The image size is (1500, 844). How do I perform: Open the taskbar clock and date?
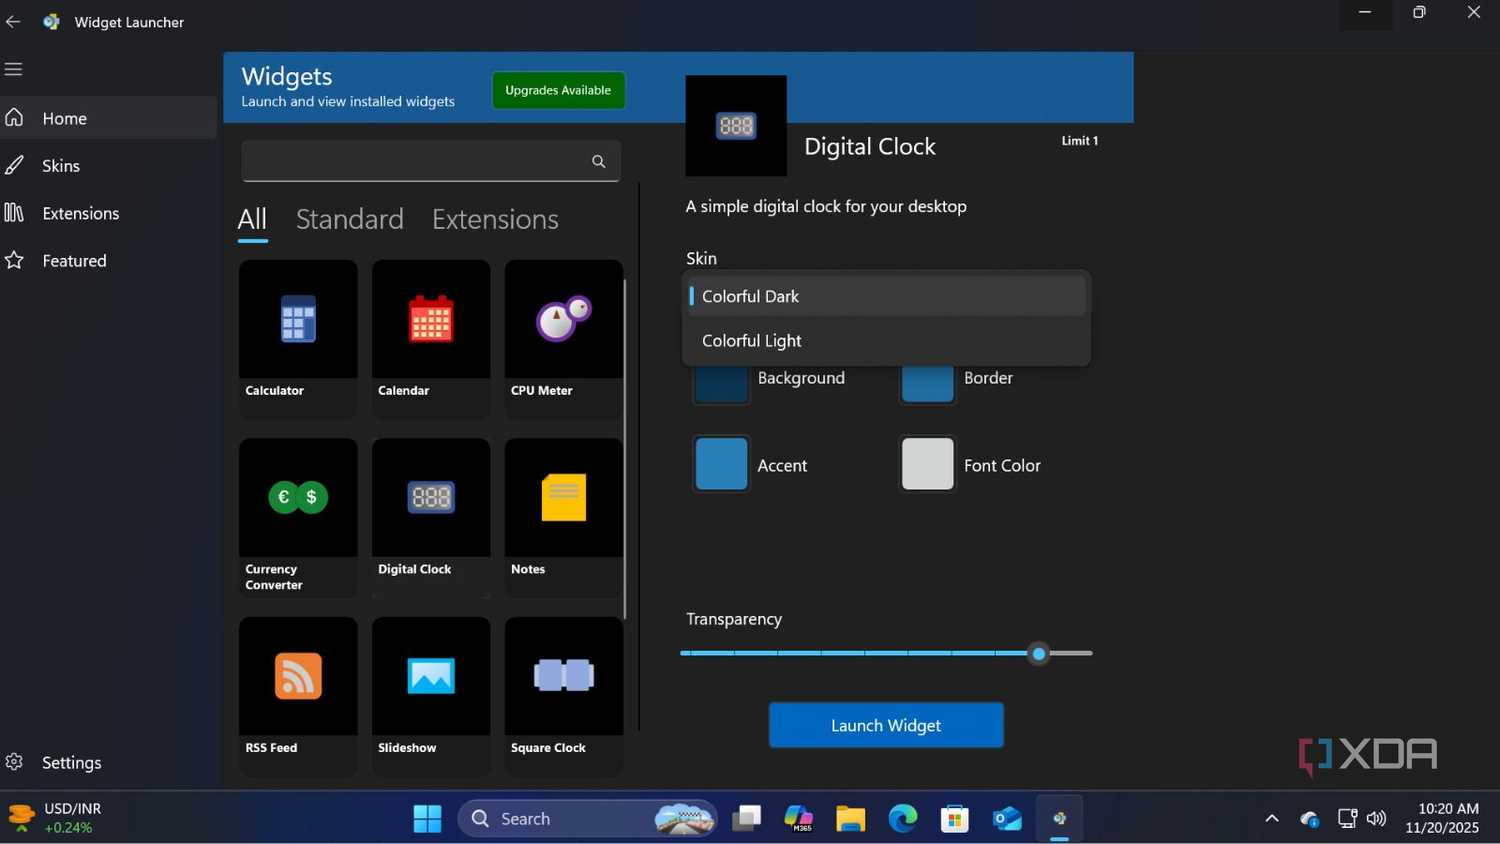(1442, 818)
